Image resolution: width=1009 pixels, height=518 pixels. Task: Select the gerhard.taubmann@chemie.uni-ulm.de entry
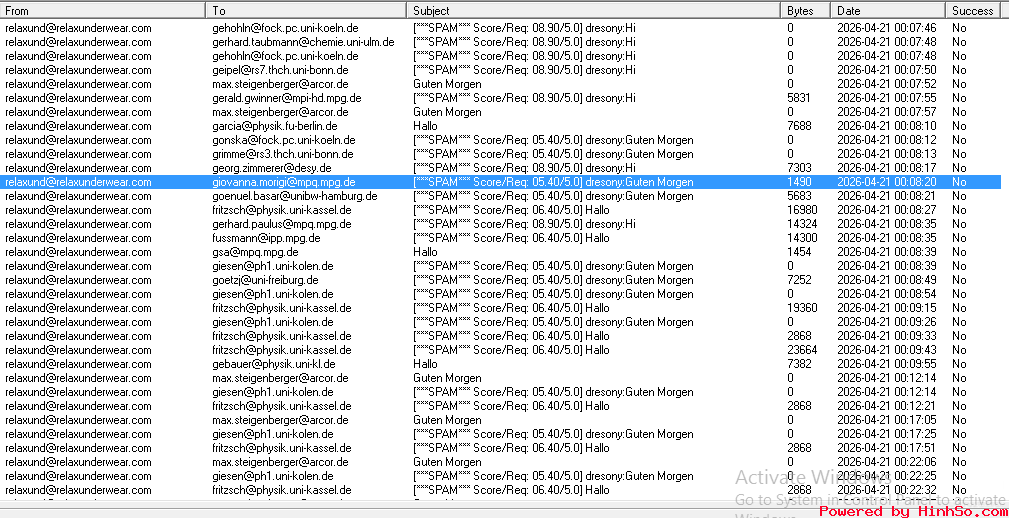[x=303, y=42]
